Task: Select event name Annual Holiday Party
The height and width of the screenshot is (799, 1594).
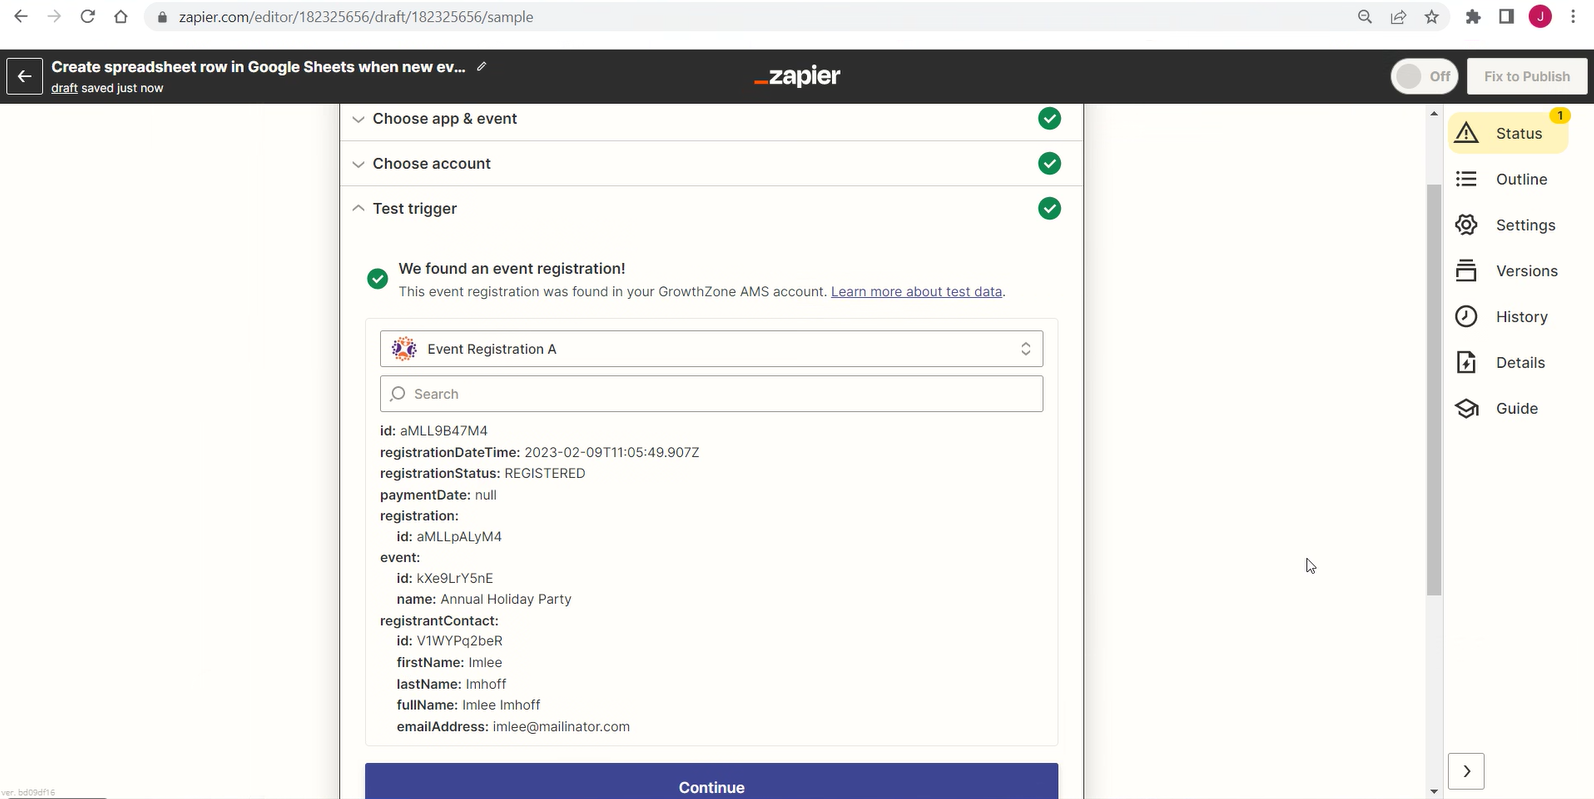Action: coord(506,600)
